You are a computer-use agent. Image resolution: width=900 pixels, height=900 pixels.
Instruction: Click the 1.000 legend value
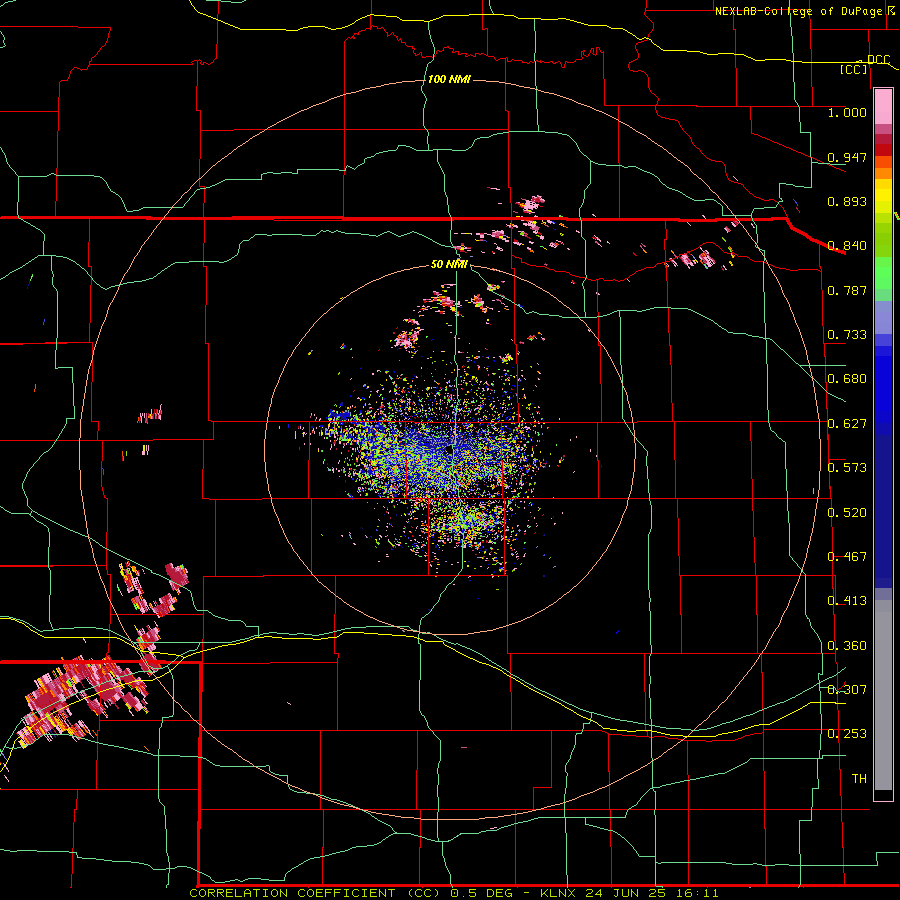[x=847, y=112]
